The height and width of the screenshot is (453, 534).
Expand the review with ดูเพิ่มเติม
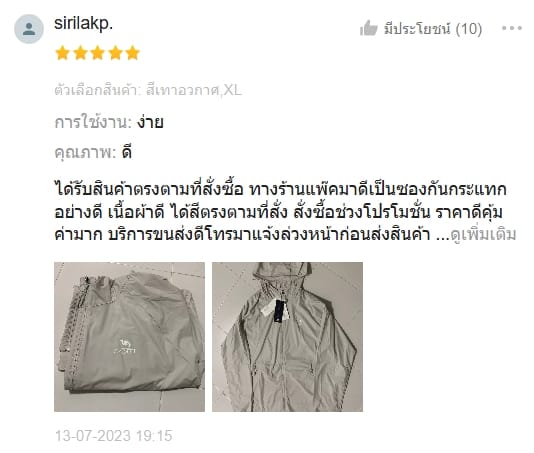[x=483, y=234]
